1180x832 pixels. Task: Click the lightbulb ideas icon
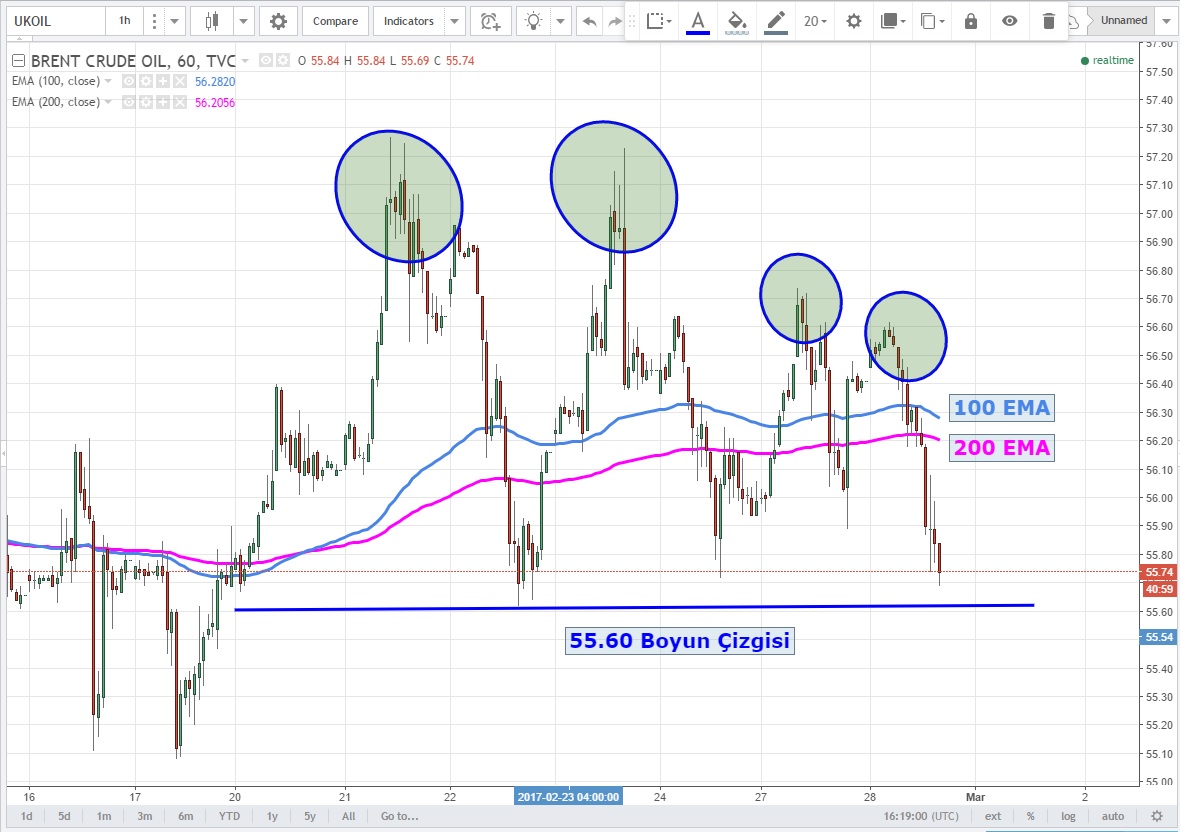[x=536, y=21]
